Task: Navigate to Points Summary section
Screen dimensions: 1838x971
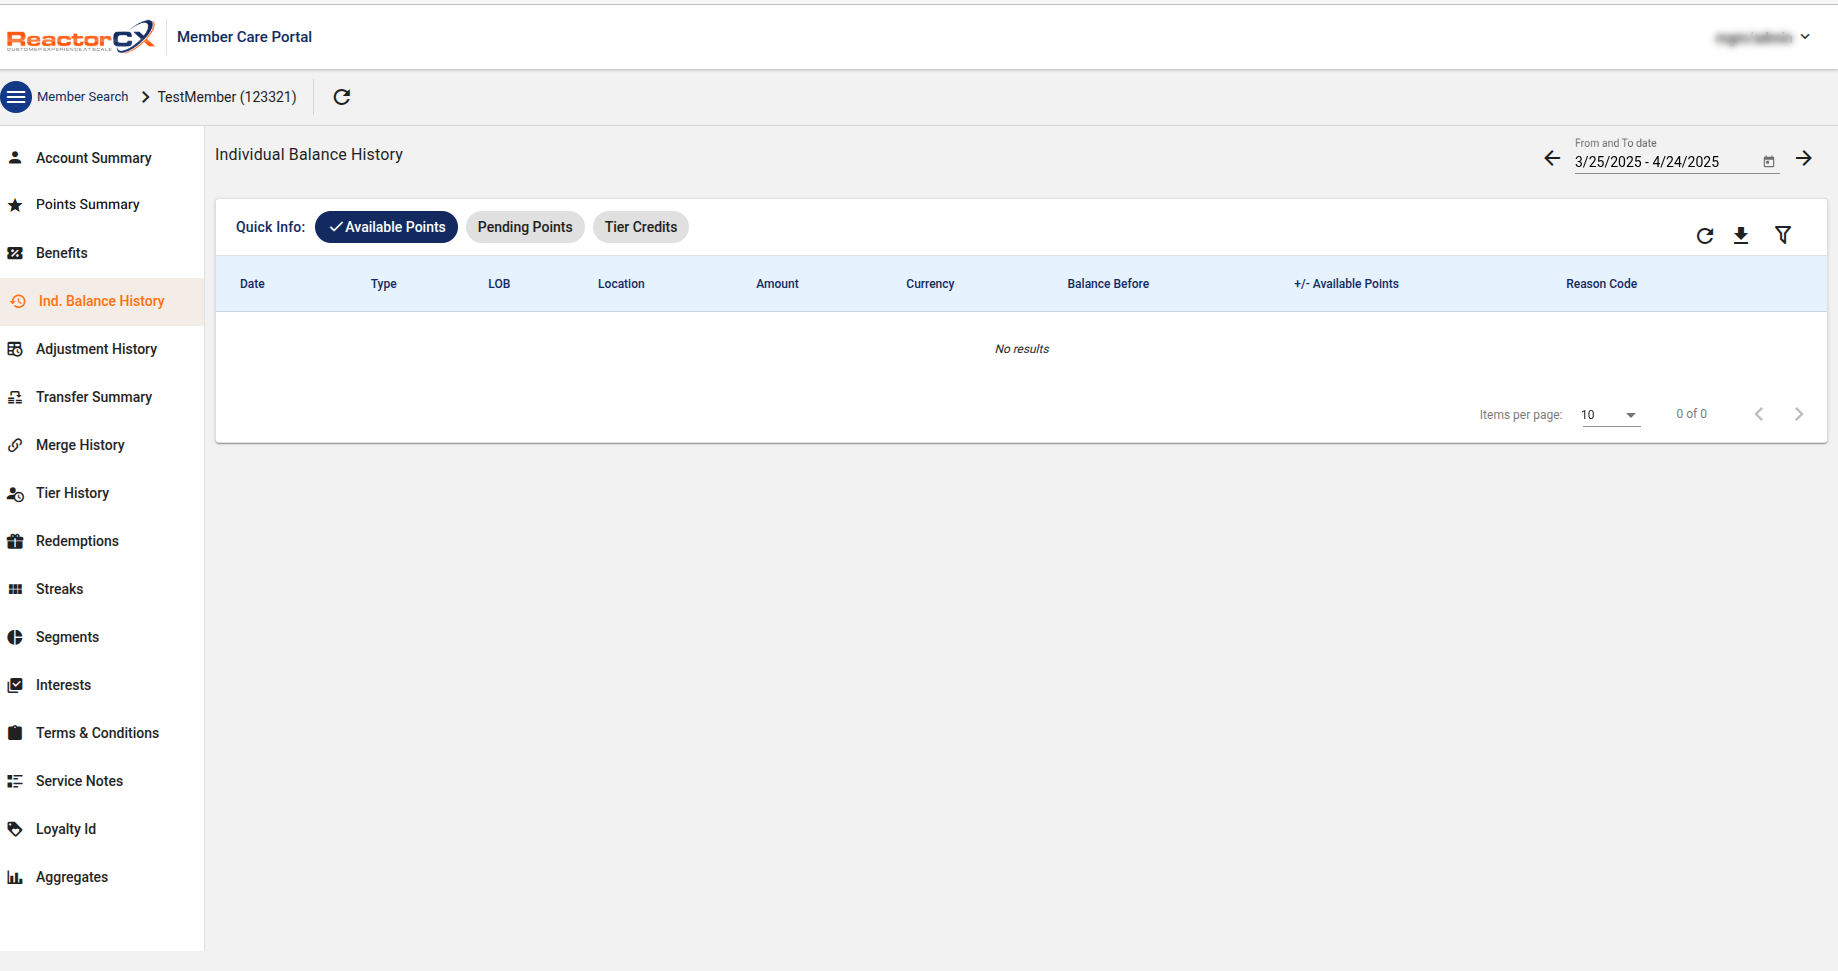Action: point(88,205)
